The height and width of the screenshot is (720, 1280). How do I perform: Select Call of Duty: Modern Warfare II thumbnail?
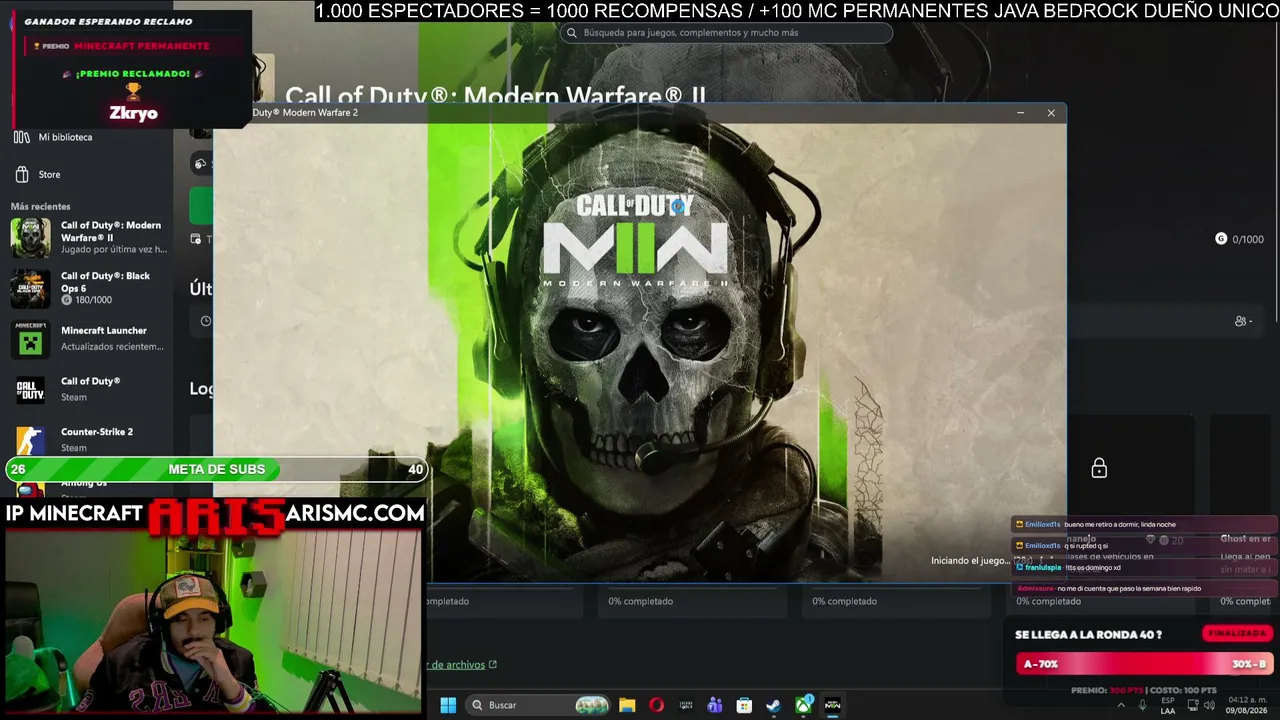click(30, 238)
